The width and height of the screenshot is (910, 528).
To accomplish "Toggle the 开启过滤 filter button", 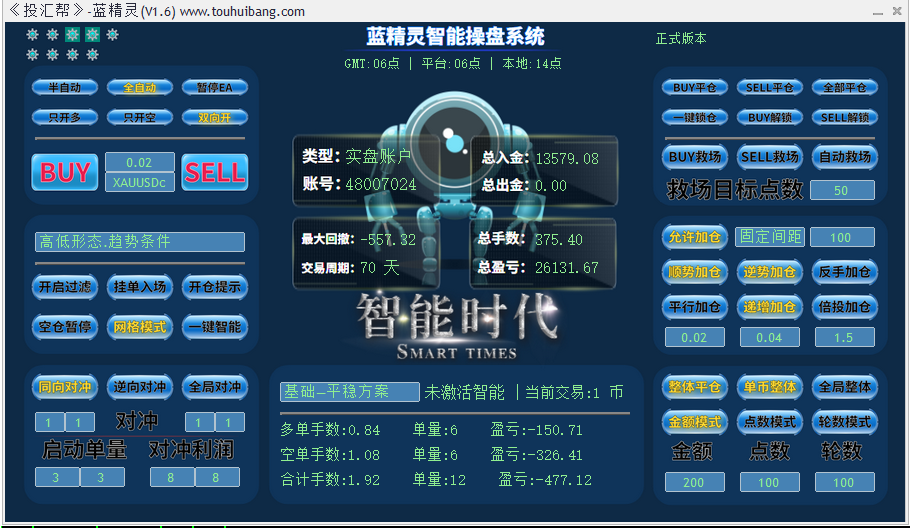I will [64, 287].
